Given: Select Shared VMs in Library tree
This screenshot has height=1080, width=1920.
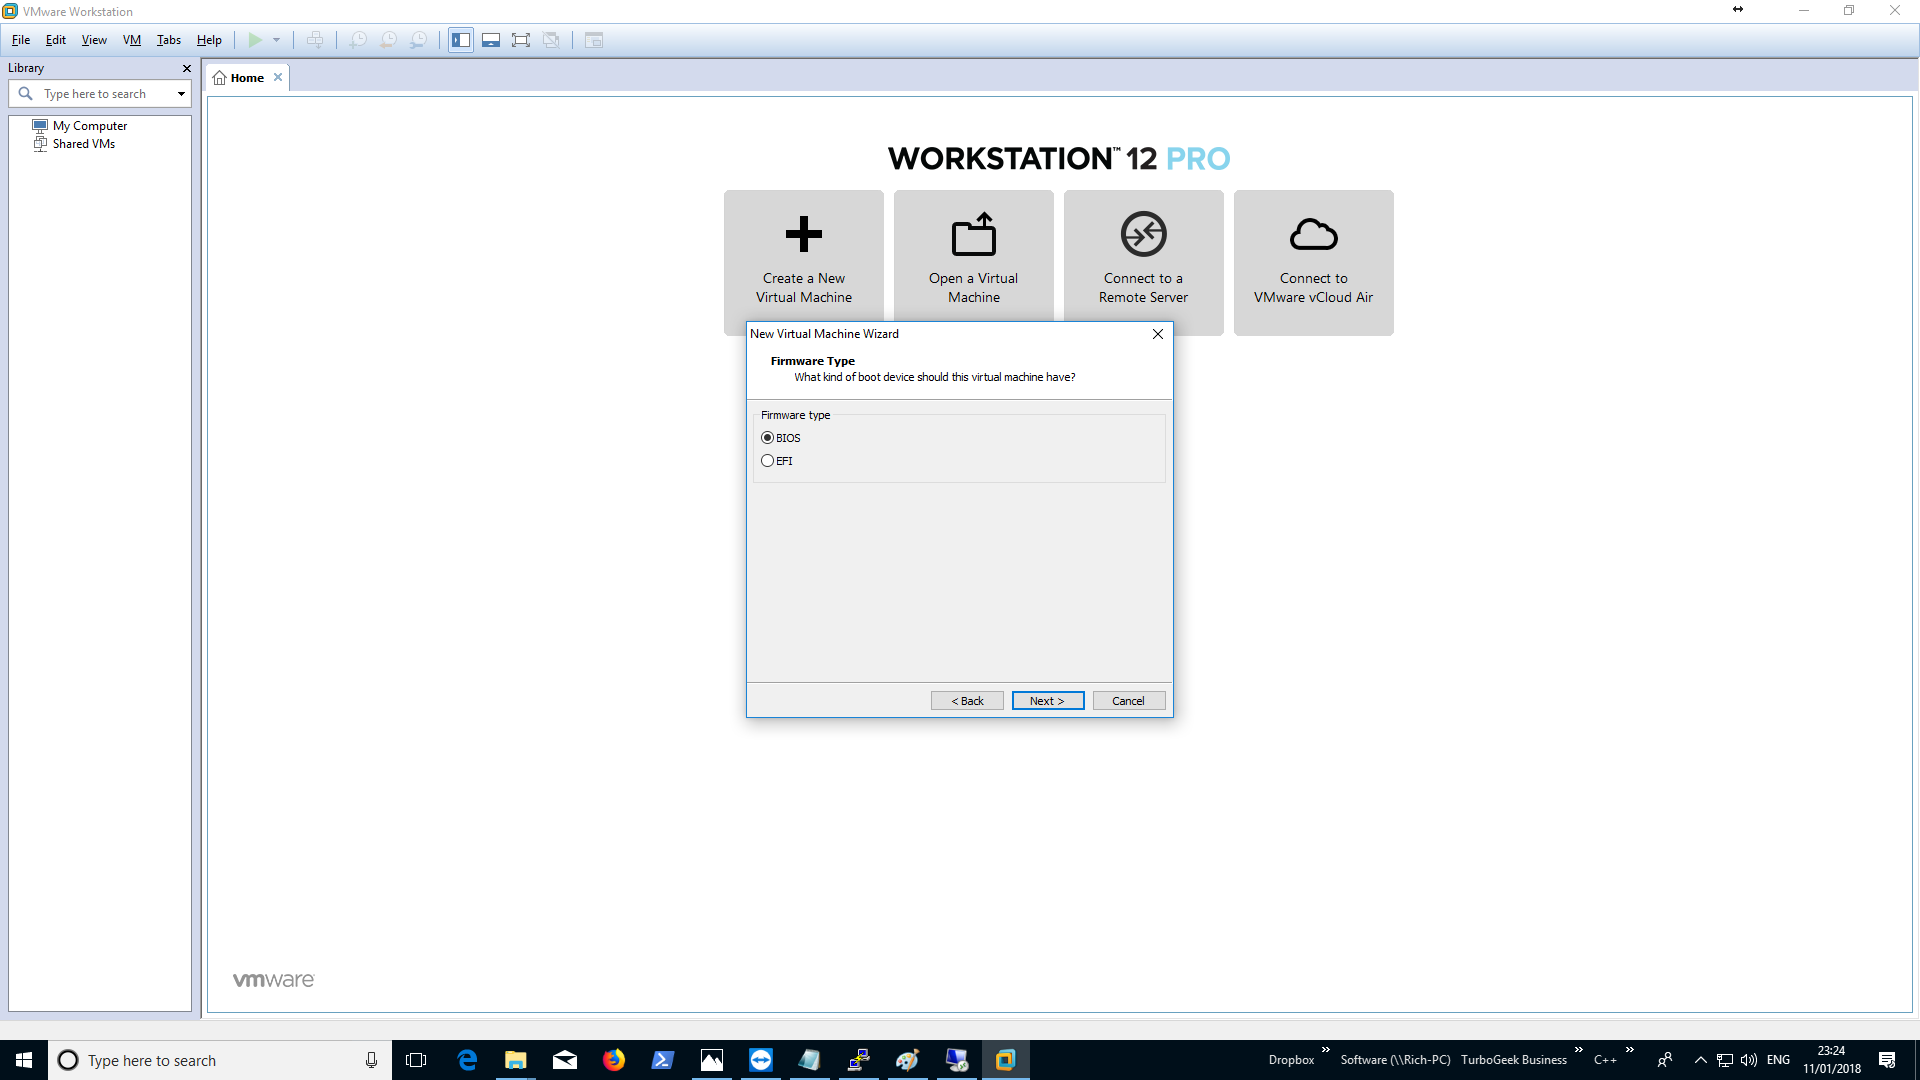Looking at the screenshot, I should point(83,144).
